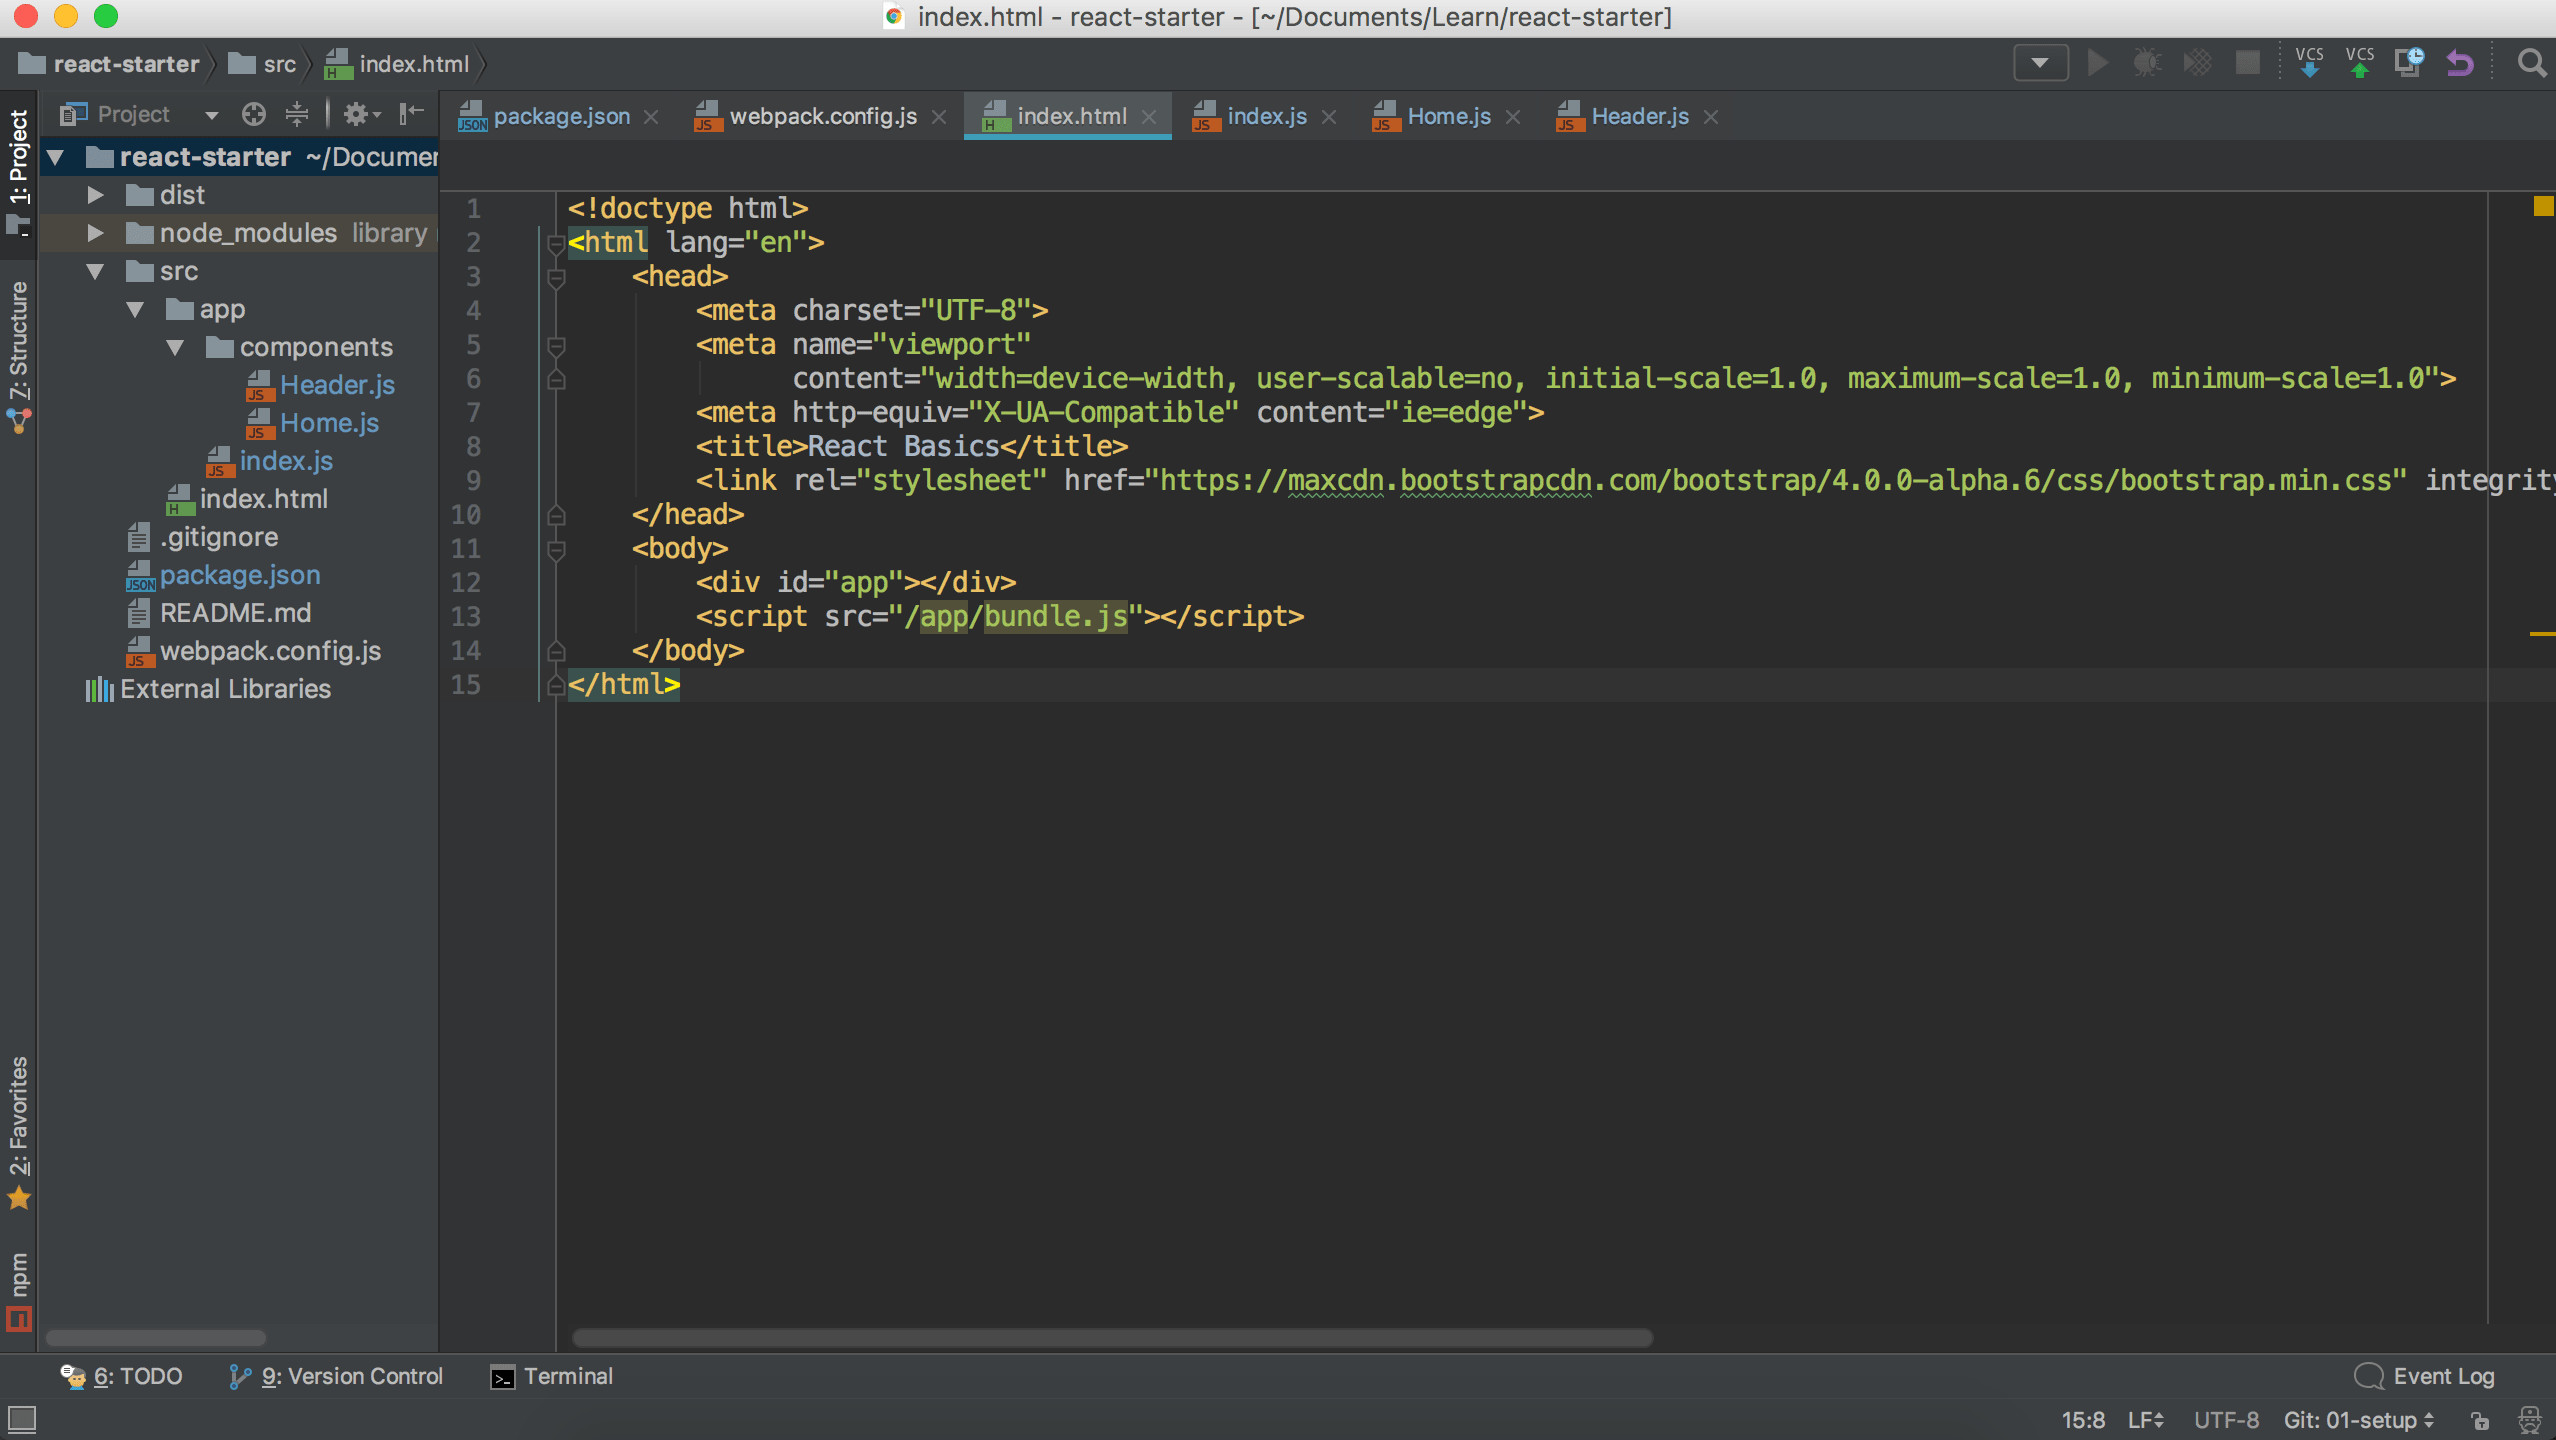Expand the dist folder
Image resolution: width=2556 pixels, height=1440 pixels.
pos(96,195)
